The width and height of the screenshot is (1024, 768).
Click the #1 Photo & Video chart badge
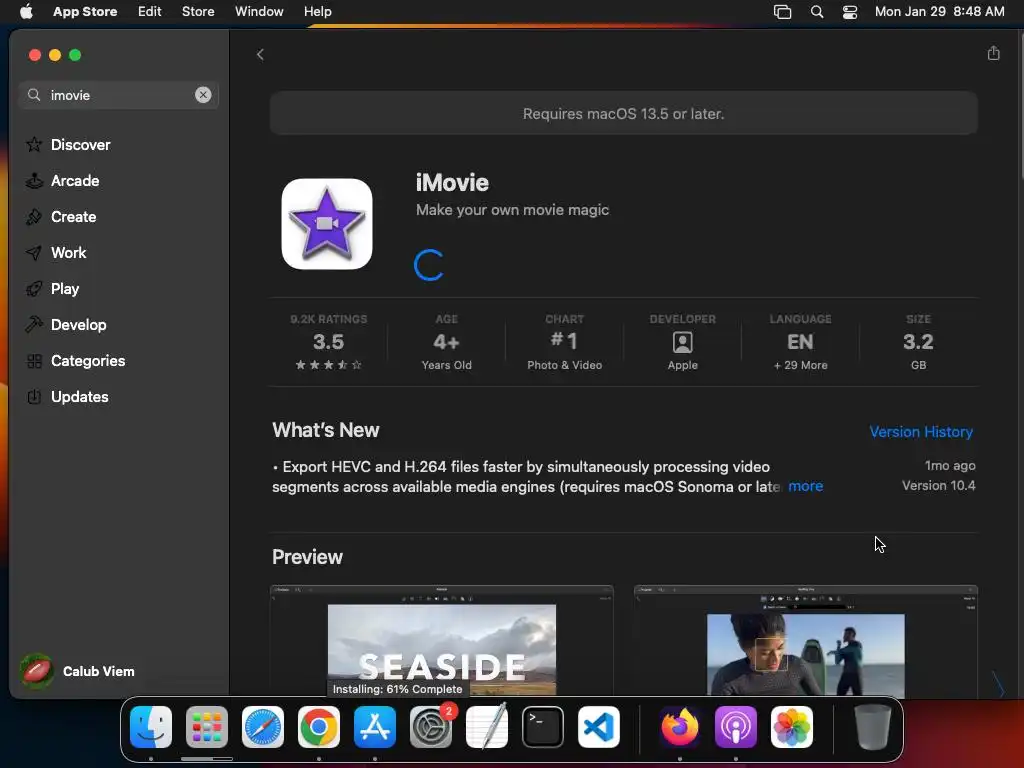[564, 342]
